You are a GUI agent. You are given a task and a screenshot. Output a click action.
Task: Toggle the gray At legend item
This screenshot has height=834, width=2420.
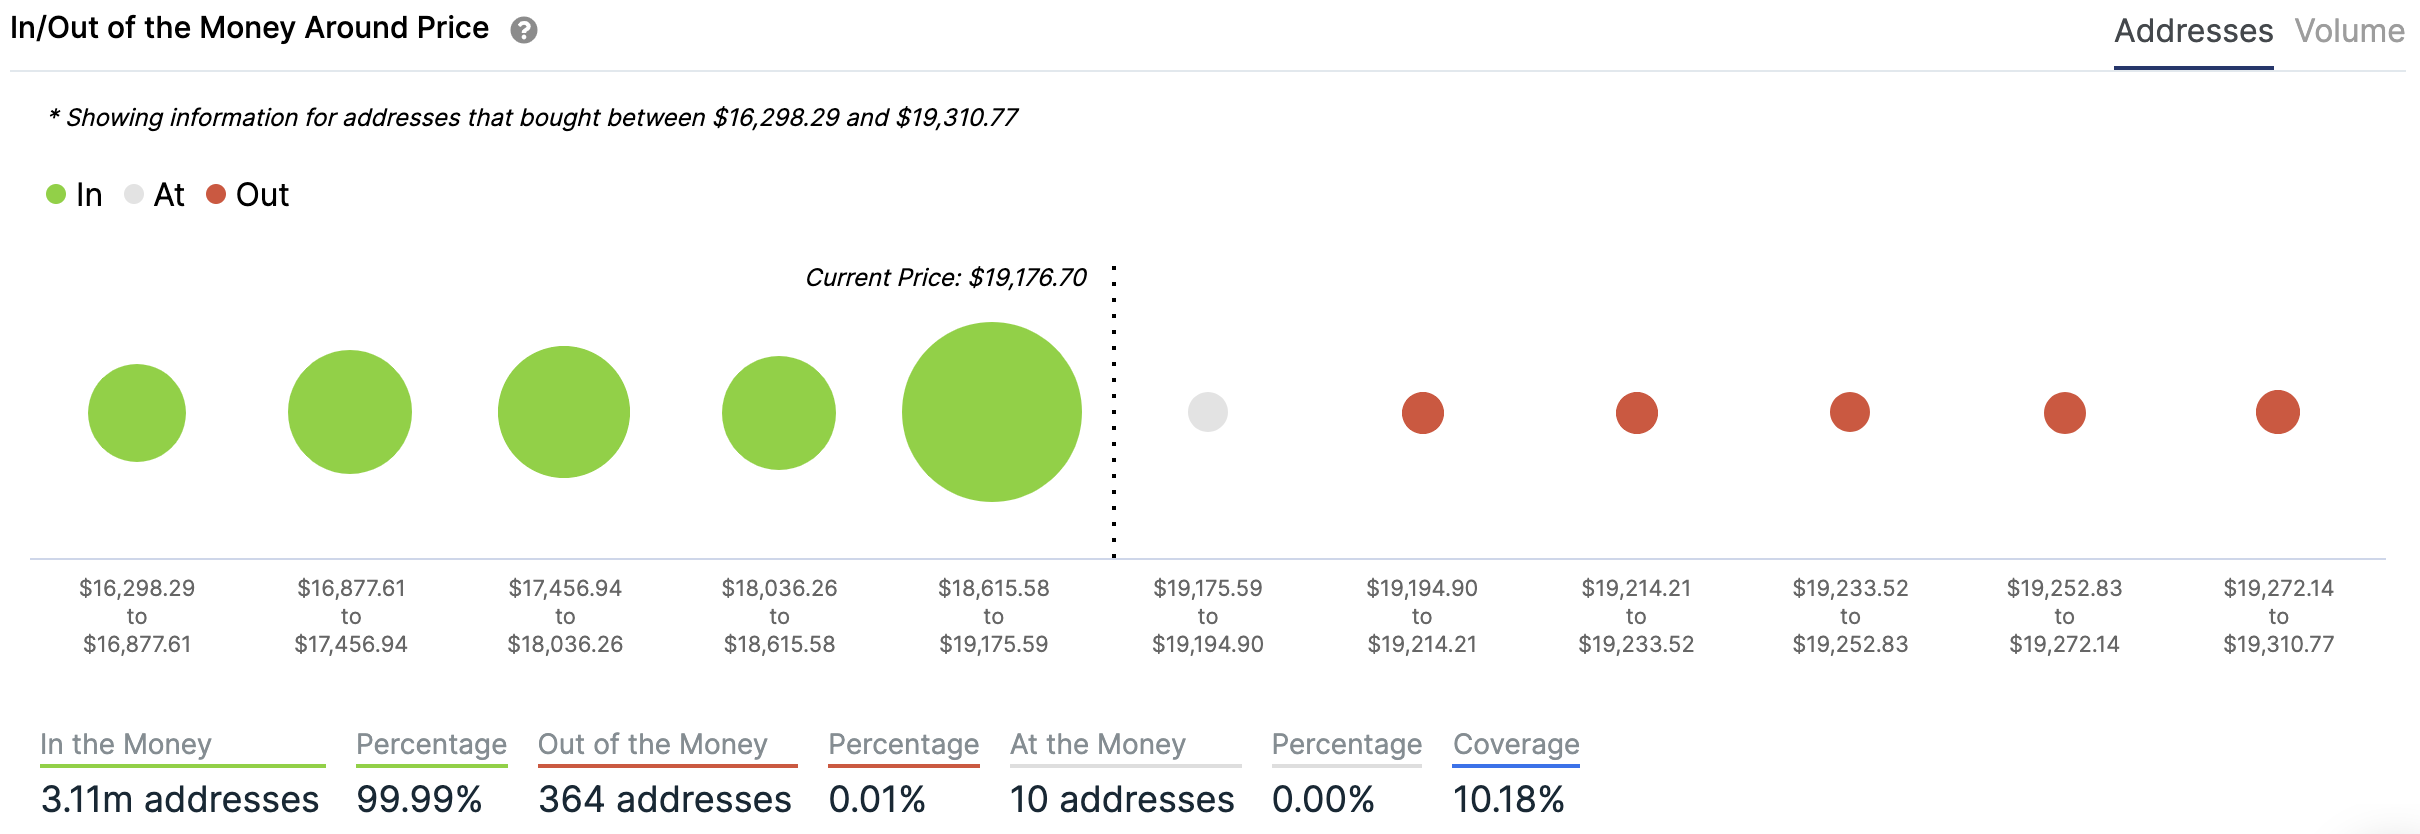tap(155, 194)
